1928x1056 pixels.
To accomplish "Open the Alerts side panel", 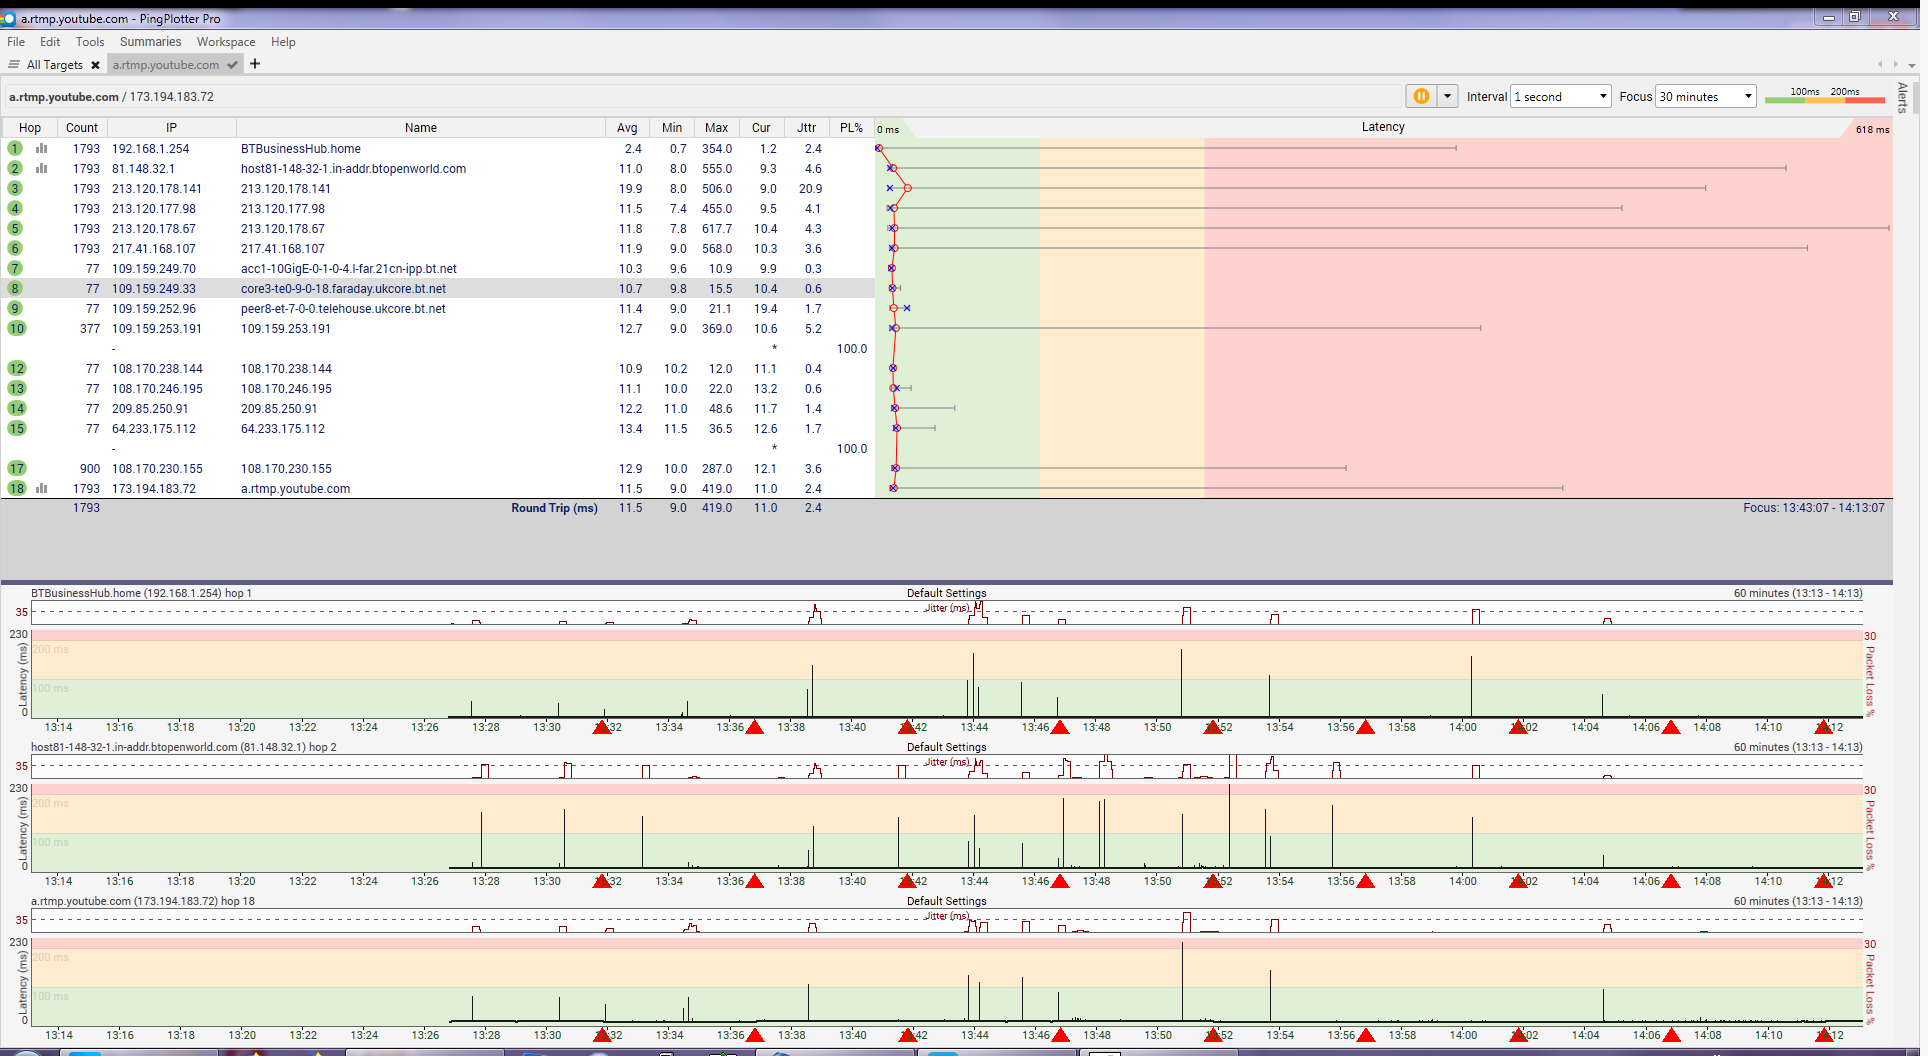I will 1903,98.
